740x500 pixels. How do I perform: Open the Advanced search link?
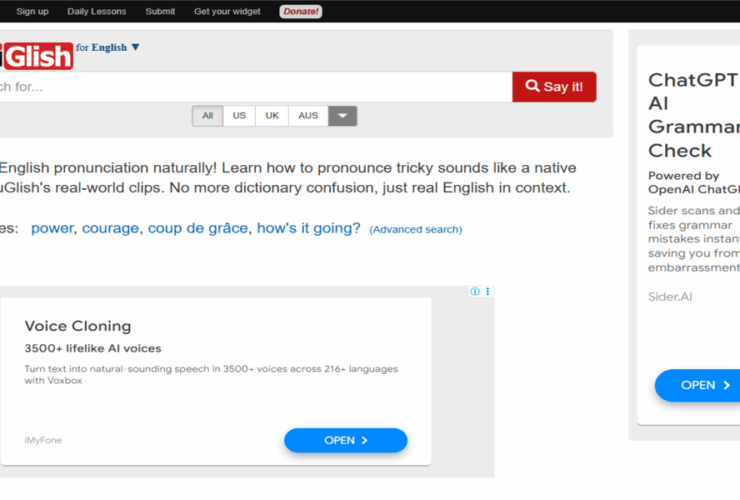pyautogui.click(x=416, y=229)
